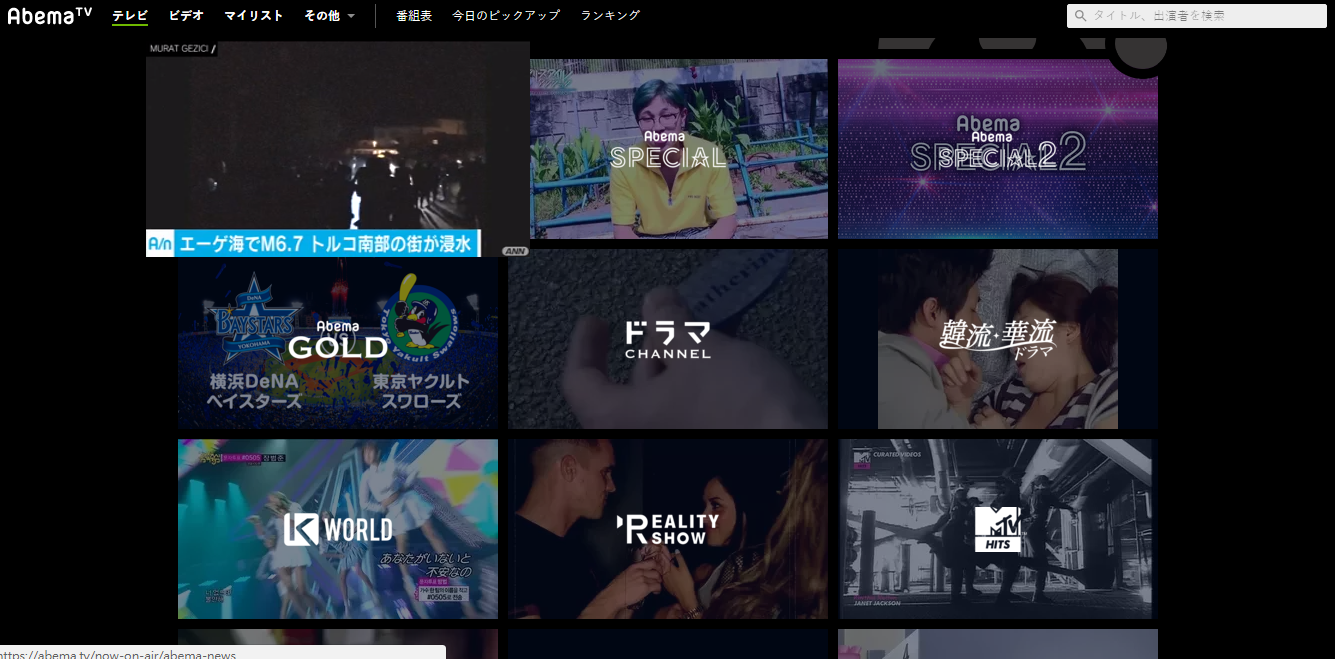
Task: Open the REALITY SHOW channel thumbnail
Action: (x=668, y=529)
